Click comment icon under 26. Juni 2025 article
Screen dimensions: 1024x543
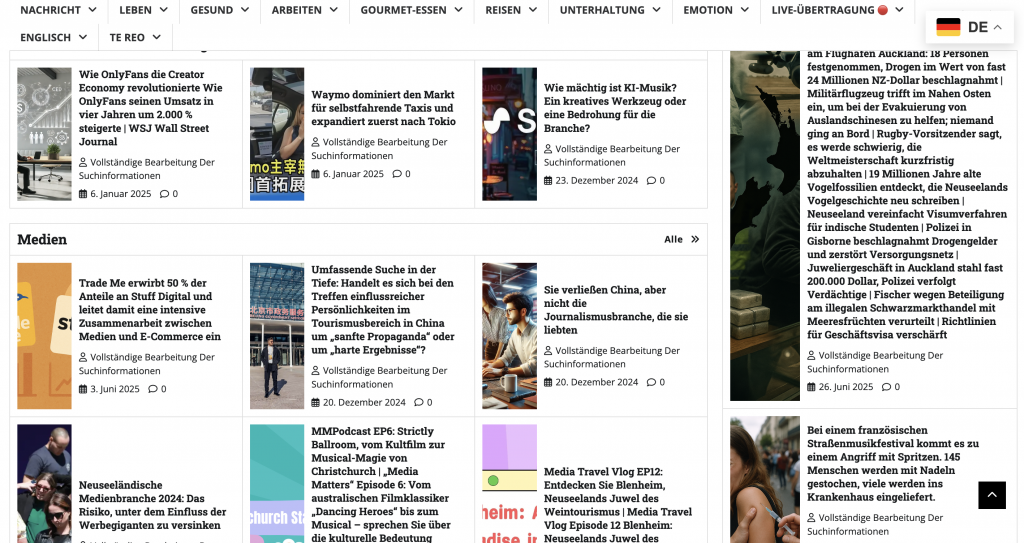884,387
